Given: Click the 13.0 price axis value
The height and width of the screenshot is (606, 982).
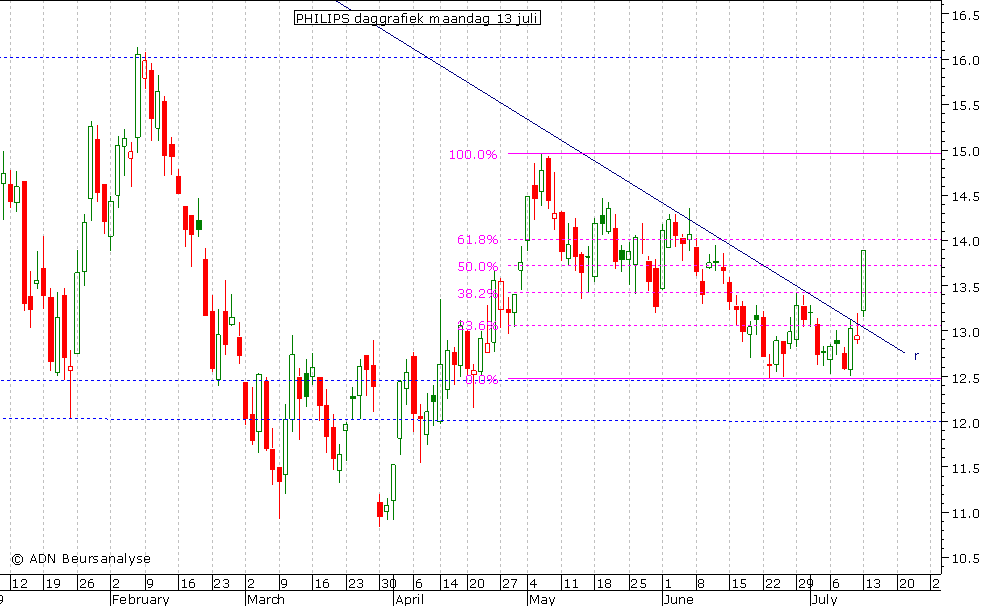Looking at the screenshot, I should click(966, 333).
